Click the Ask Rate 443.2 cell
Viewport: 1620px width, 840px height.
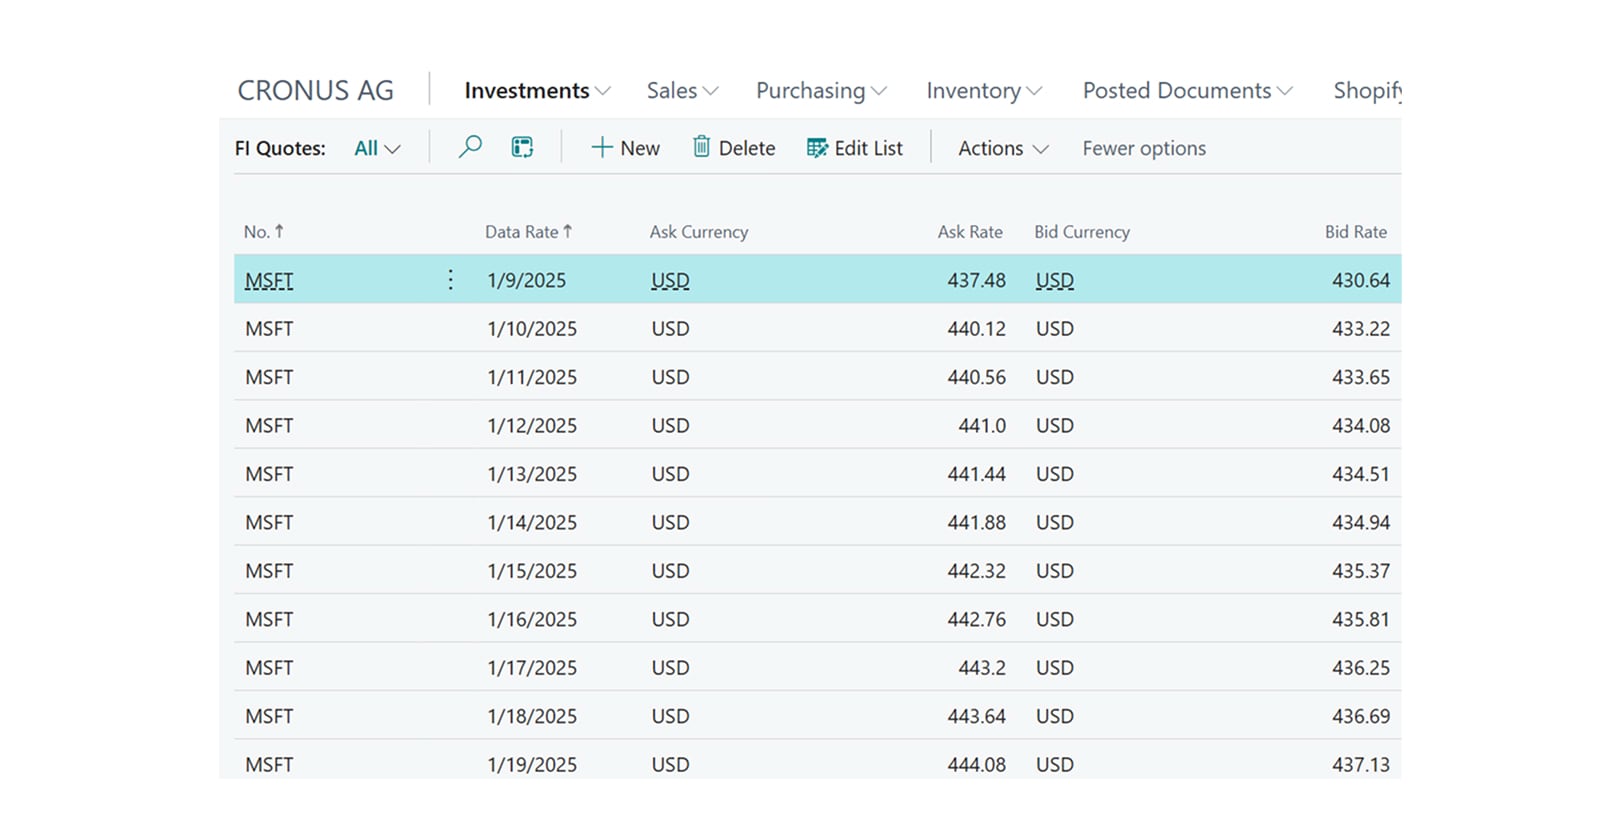tap(982, 668)
